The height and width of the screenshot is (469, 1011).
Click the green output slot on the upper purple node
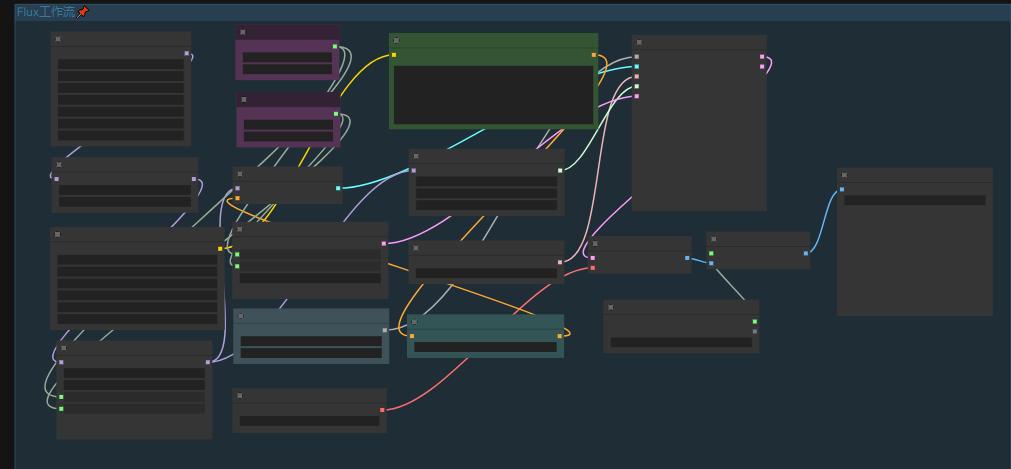335,46
